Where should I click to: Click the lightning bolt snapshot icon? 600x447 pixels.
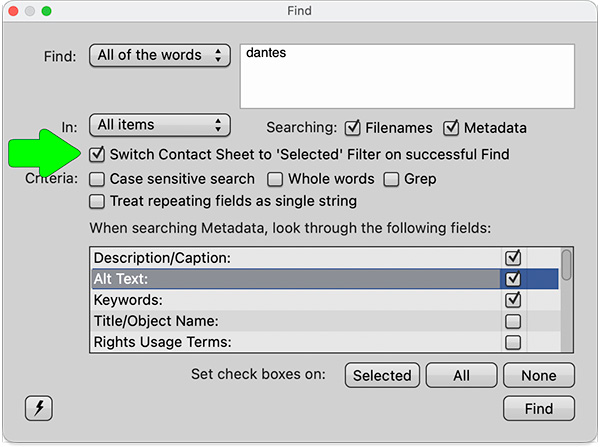(39, 408)
